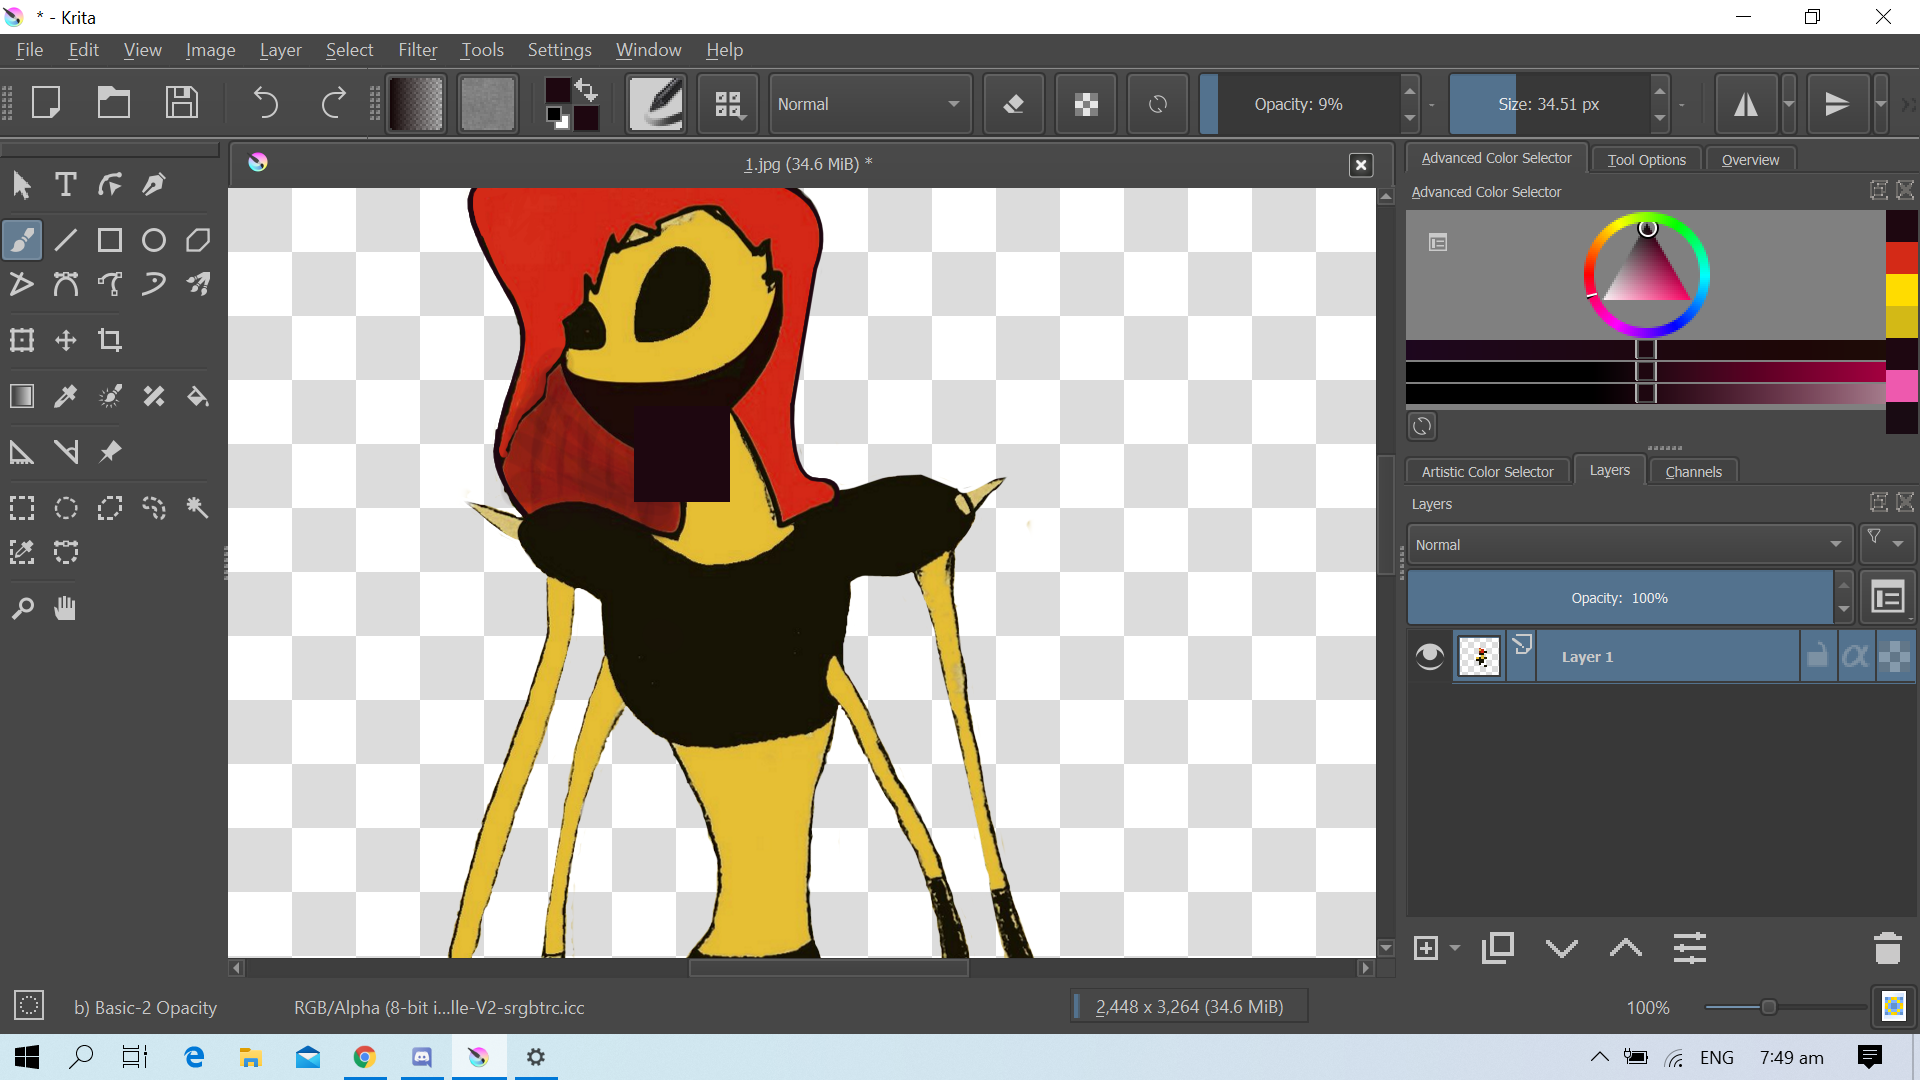Expand vertical mirror options arrow

click(1881, 103)
